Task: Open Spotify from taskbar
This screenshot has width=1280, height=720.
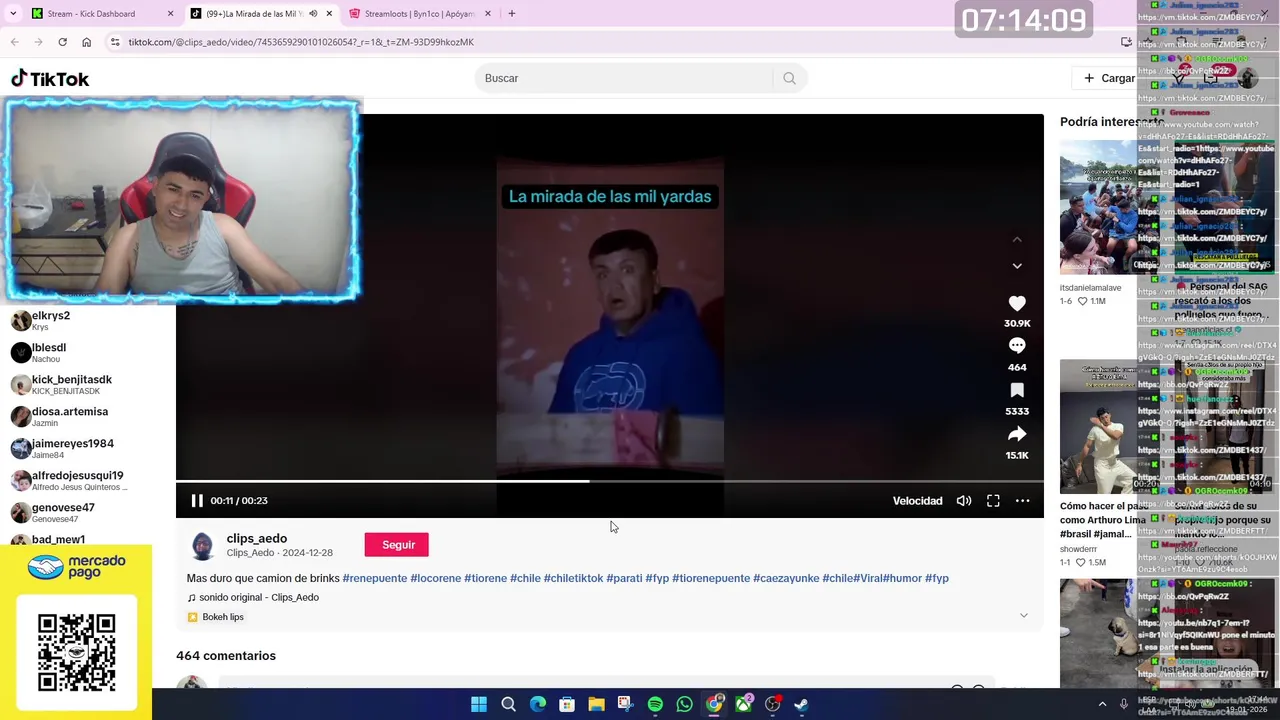Action: tap(655, 705)
